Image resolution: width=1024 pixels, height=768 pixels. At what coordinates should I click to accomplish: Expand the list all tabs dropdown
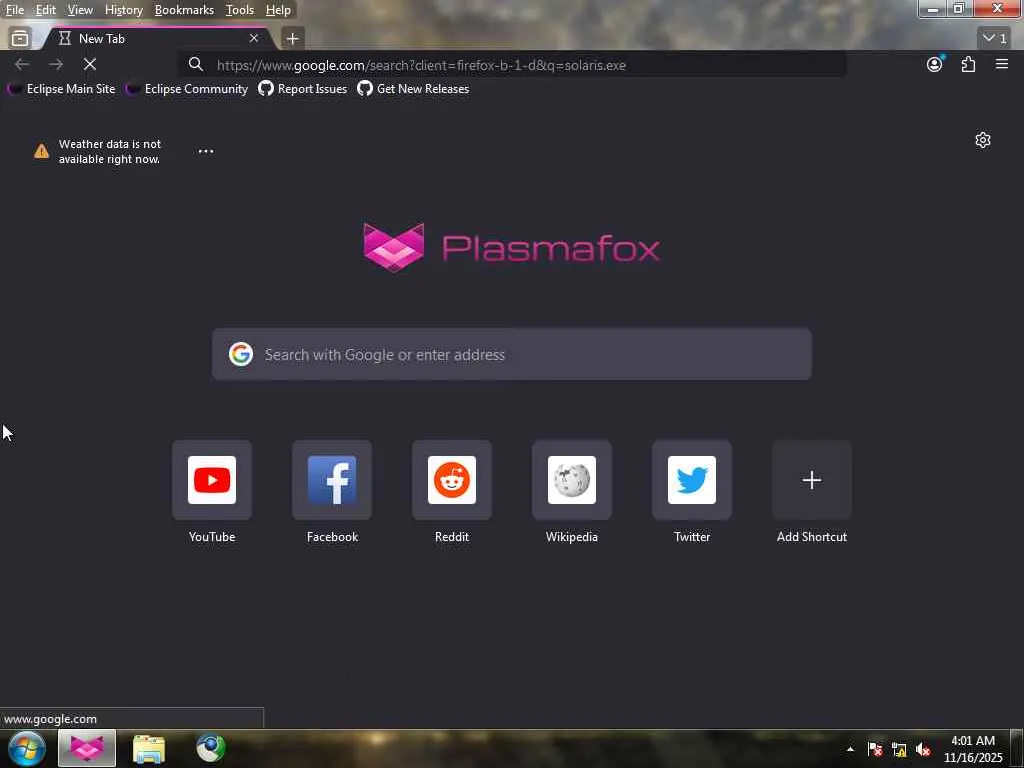[995, 39]
